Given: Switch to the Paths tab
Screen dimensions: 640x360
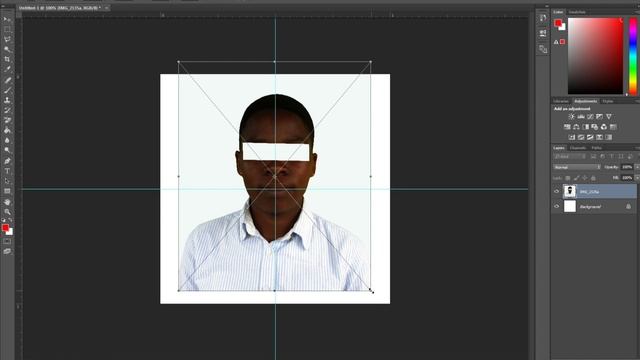Looking at the screenshot, I should [x=597, y=148].
